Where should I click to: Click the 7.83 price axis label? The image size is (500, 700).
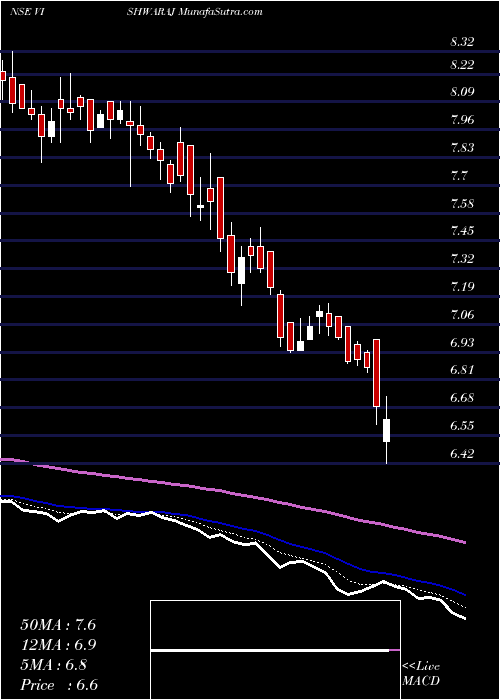[x=462, y=148]
